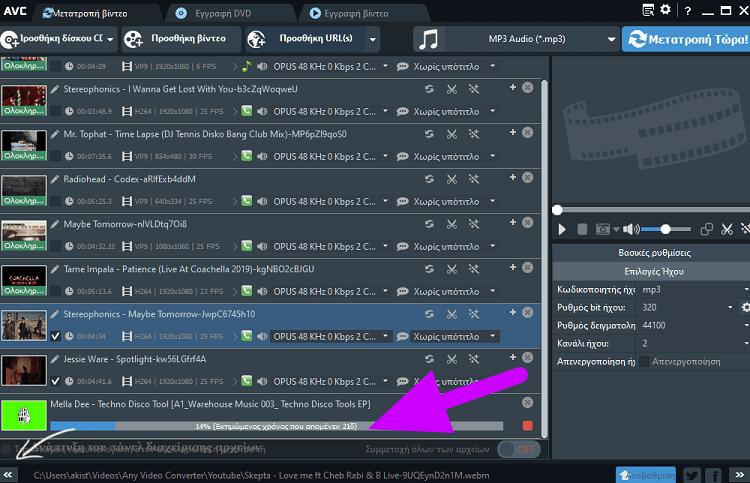Click Προσθήκη δίσκου CD button
The image size is (750, 483).
tap(57, 39)
